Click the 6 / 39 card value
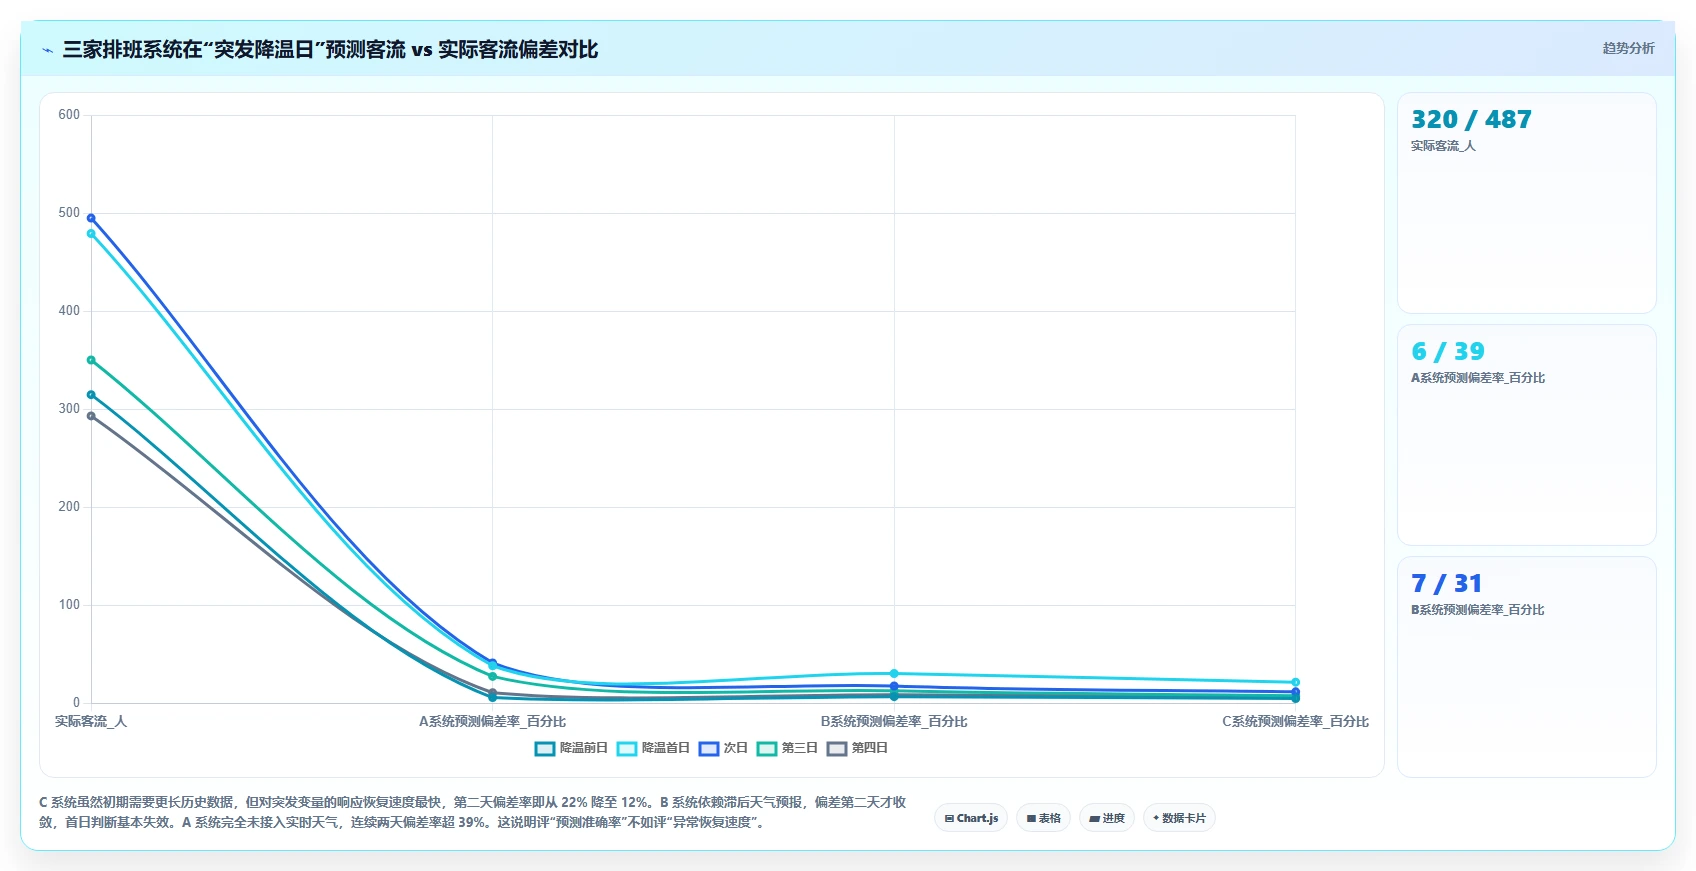 1448,352
